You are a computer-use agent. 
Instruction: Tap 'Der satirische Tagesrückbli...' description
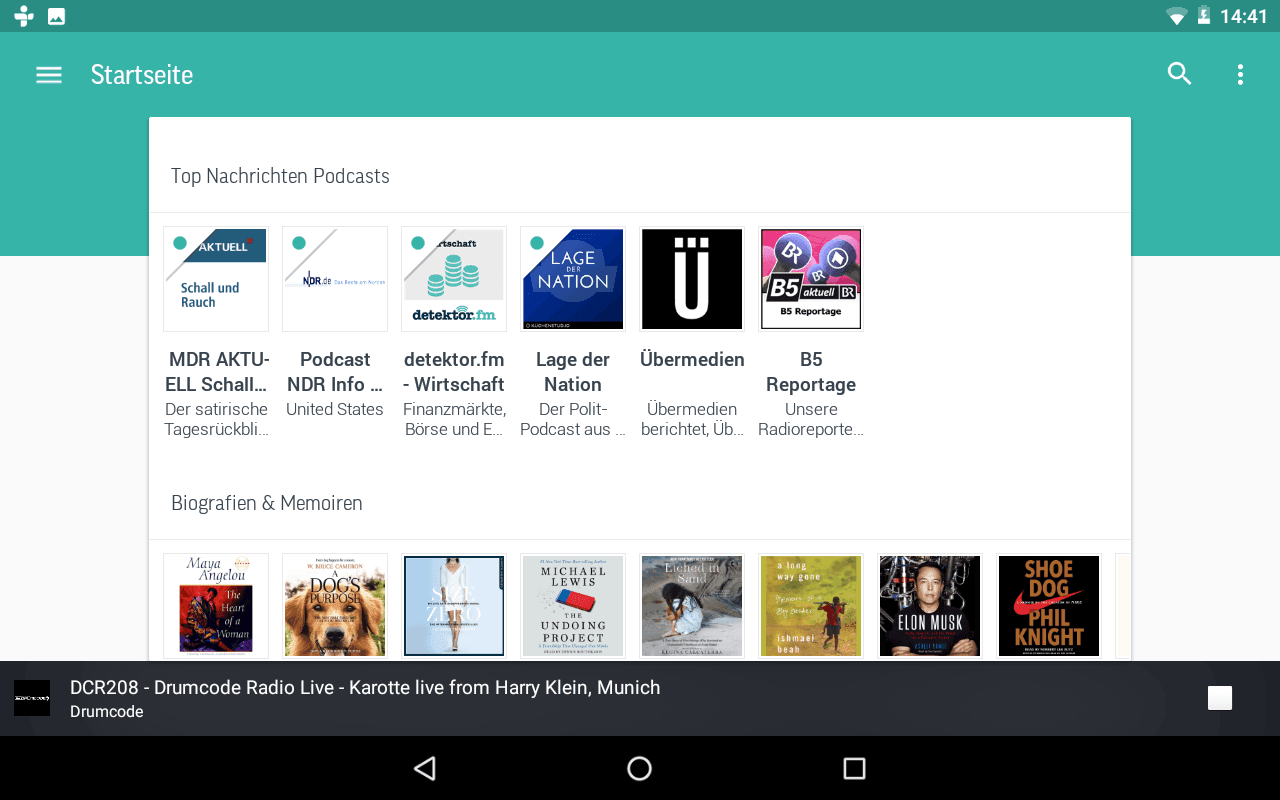click(x=216, y=419)
